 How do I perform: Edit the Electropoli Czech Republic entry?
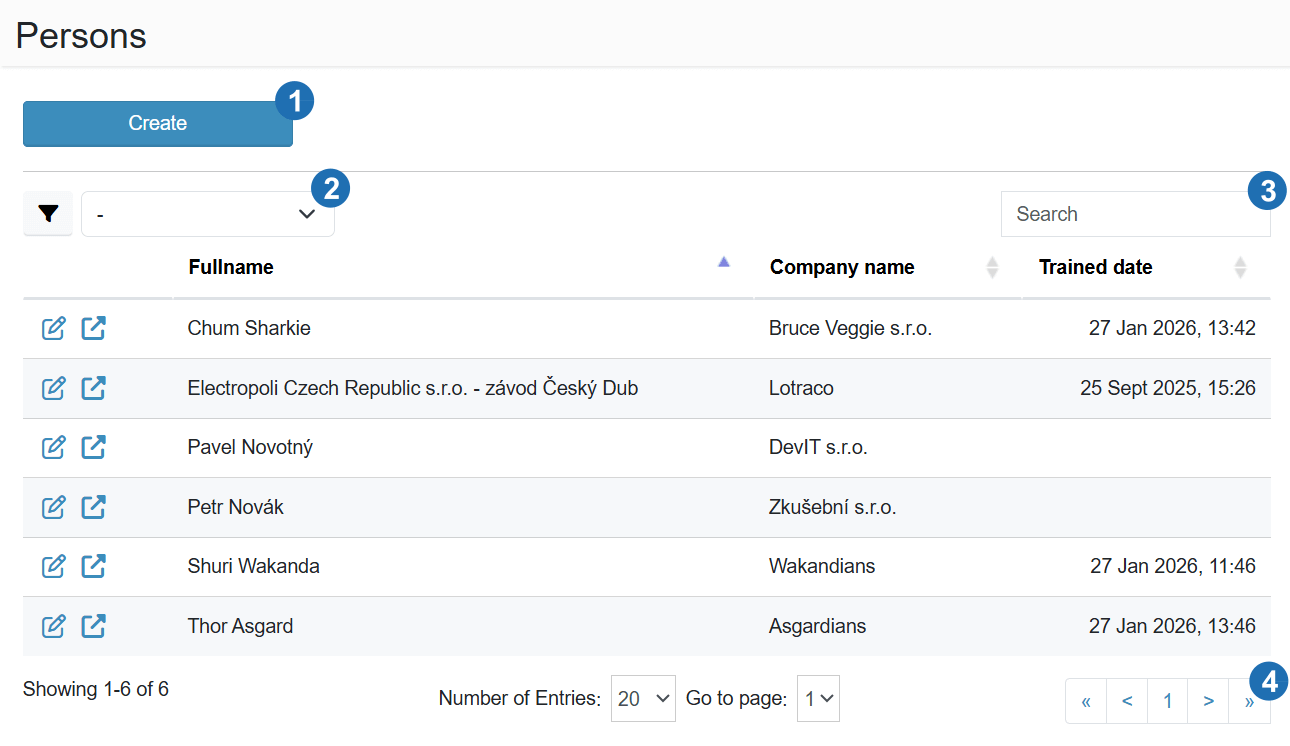pyautogui.click(x=54, y=388)
